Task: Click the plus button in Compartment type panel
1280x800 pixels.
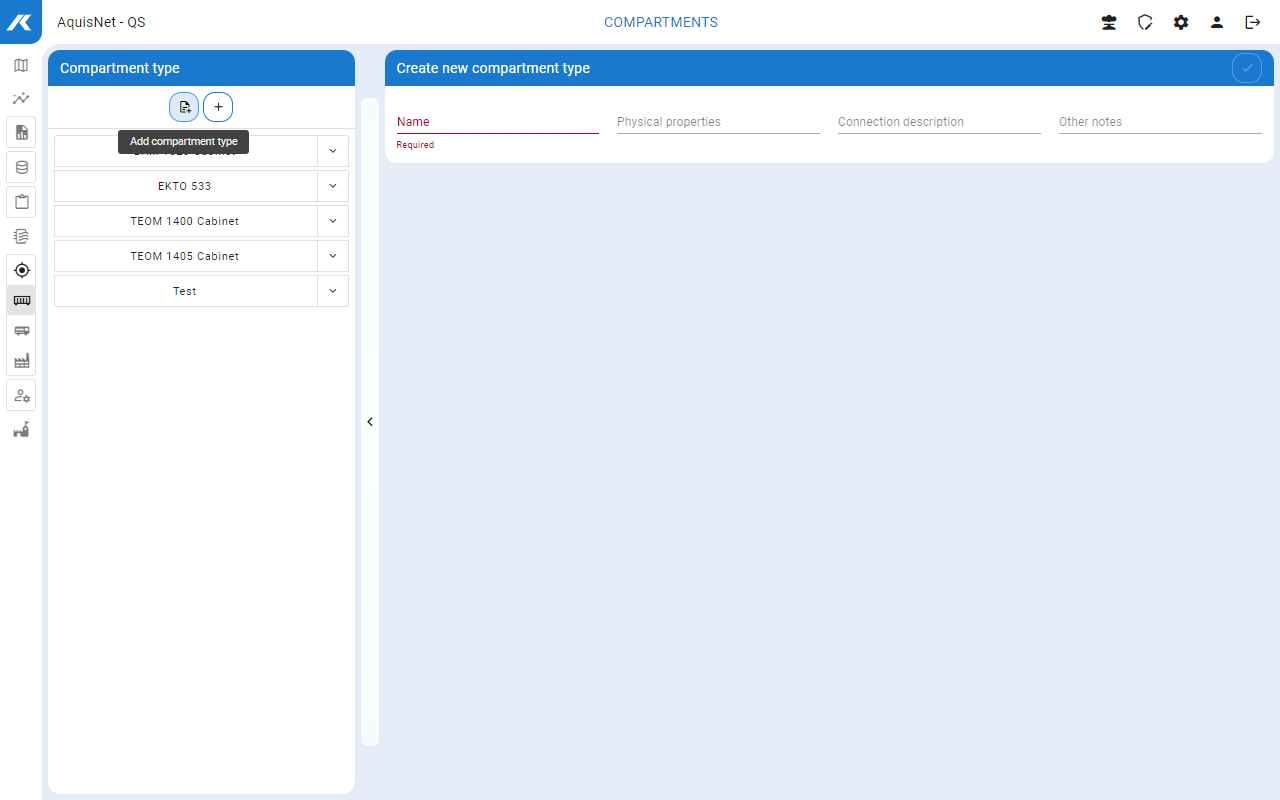Action: [218, 107]
